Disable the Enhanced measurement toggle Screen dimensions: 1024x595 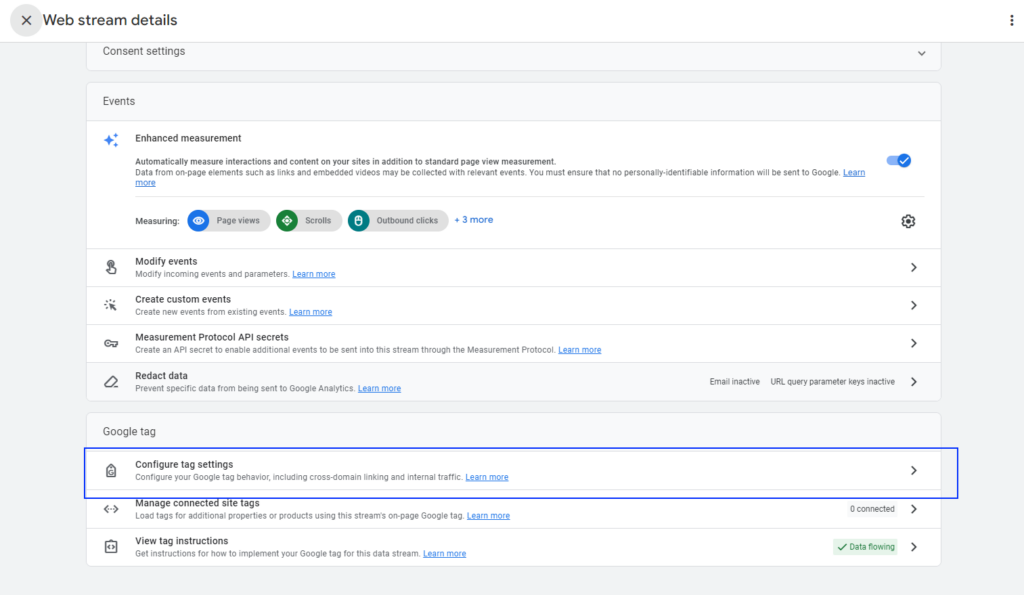coord(898,160)
